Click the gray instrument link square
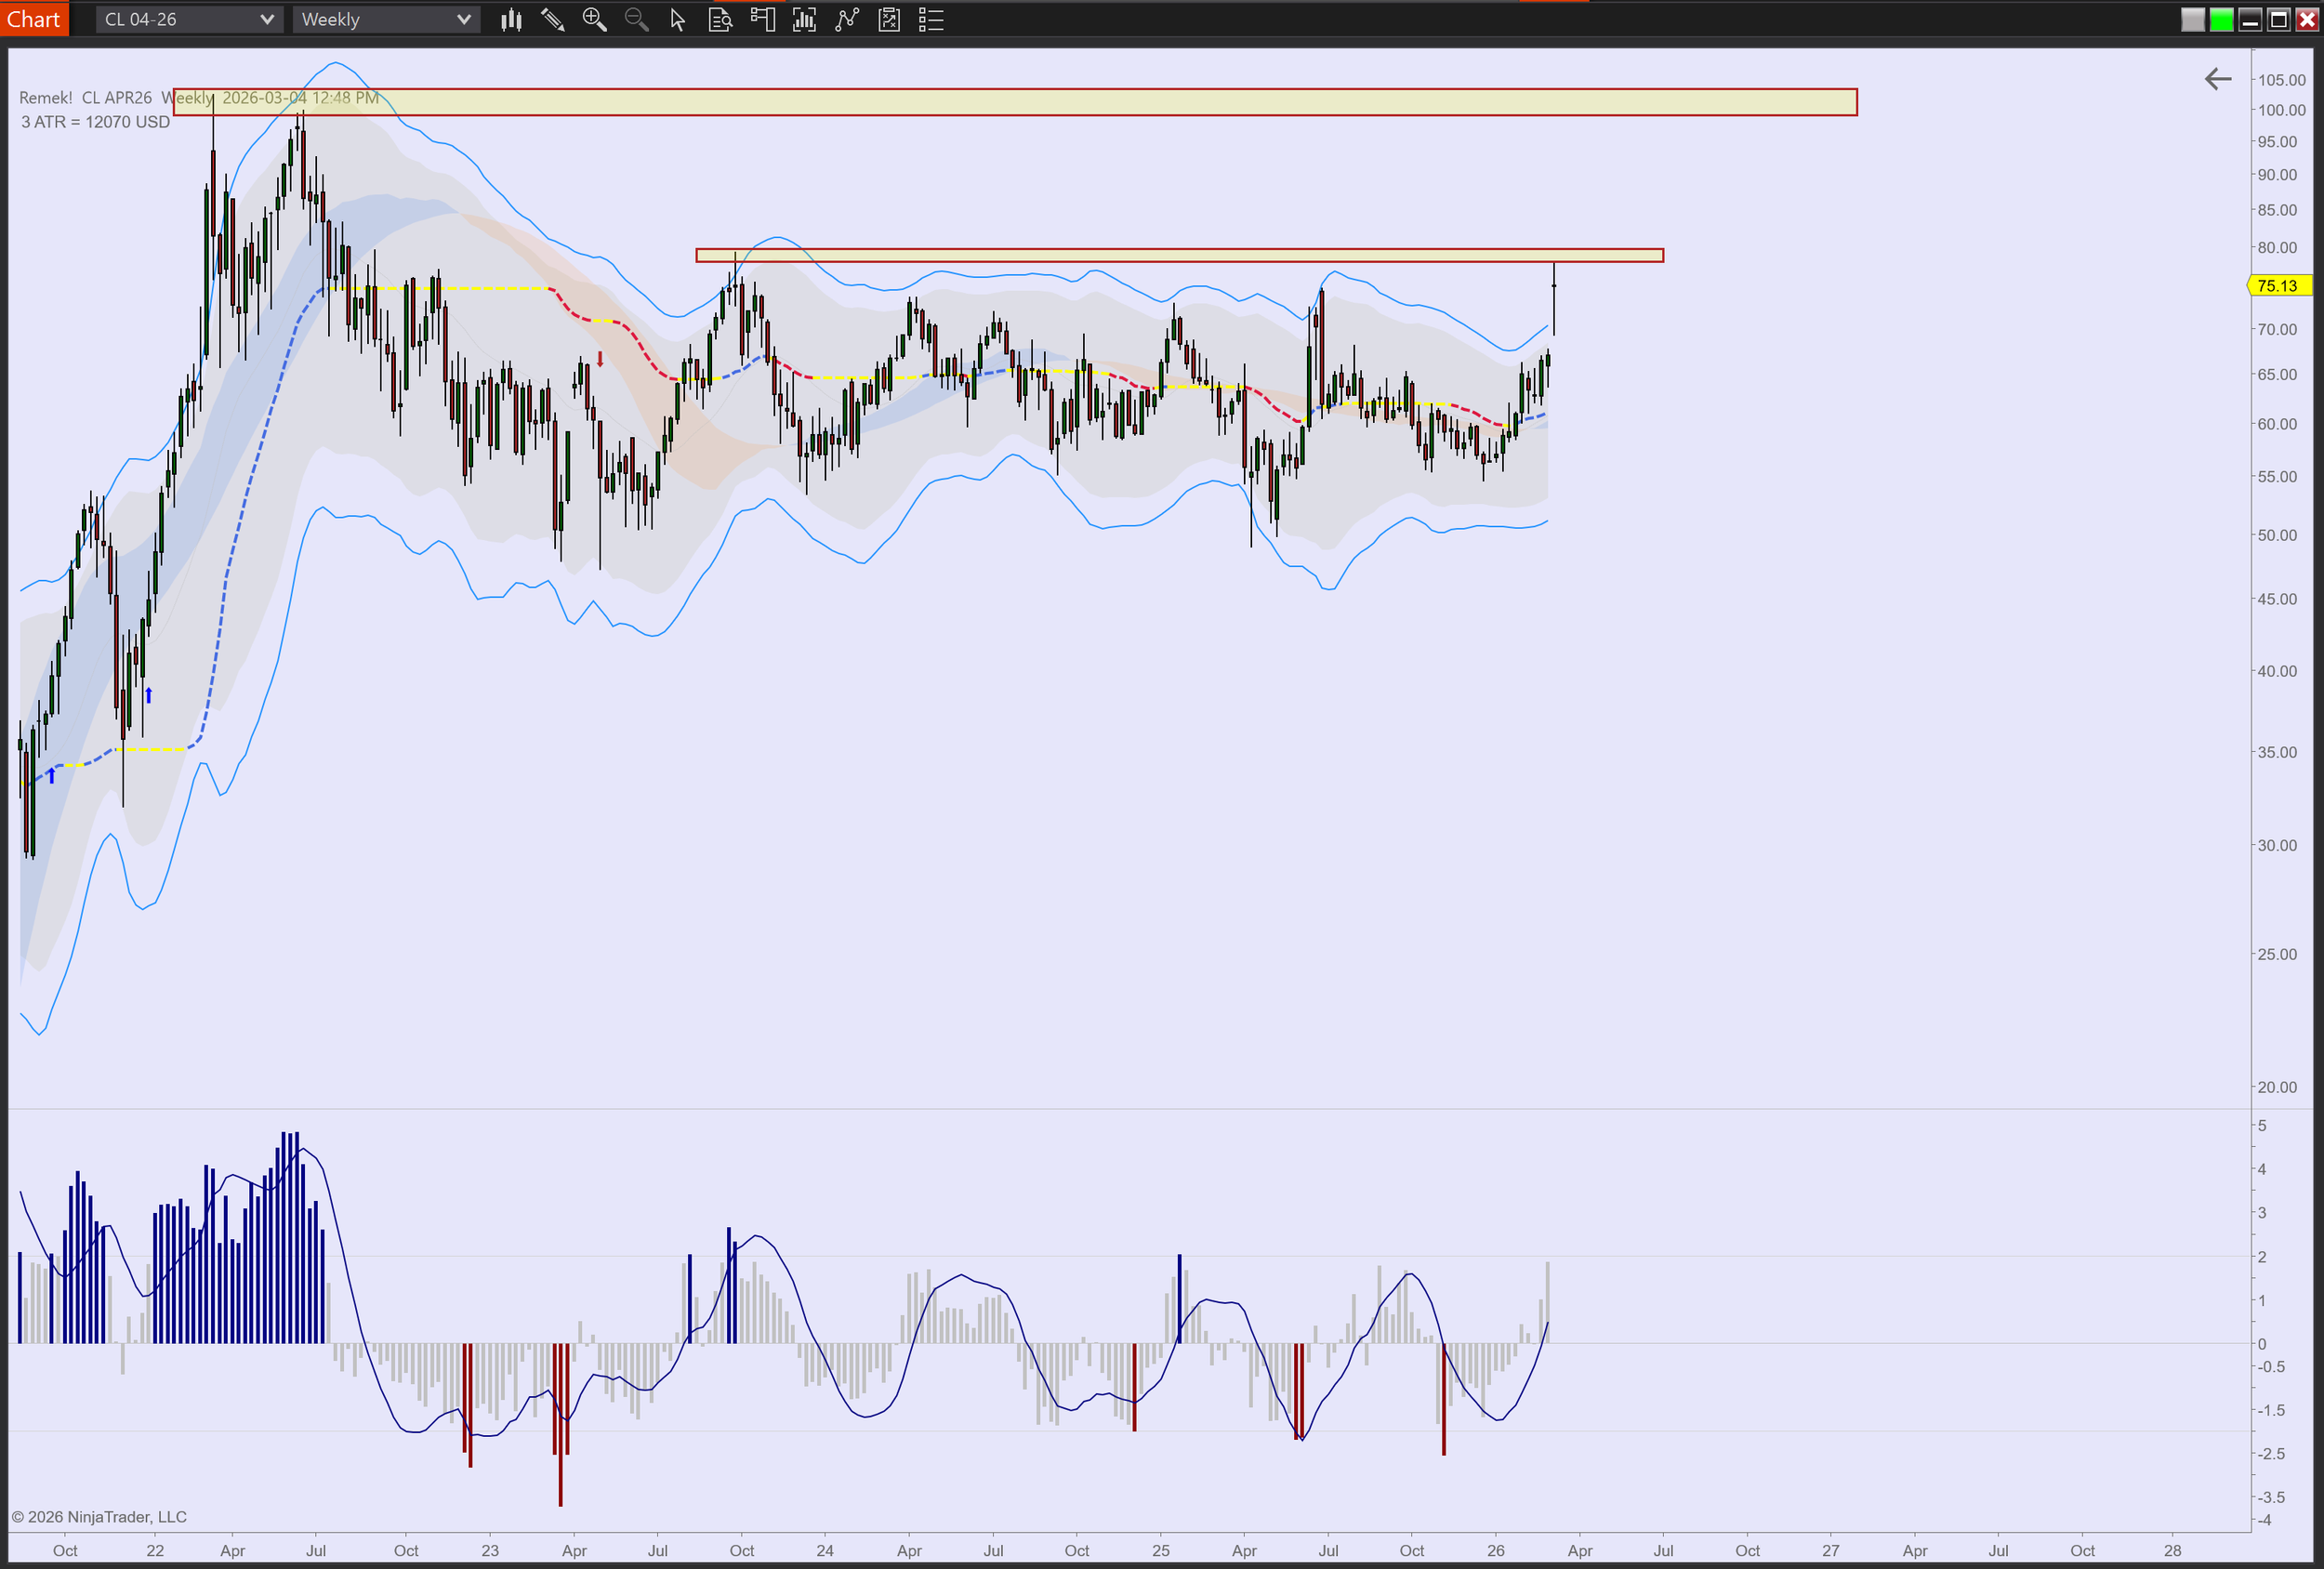This screenshot has width=2324, height=1569. [2192, 19]
